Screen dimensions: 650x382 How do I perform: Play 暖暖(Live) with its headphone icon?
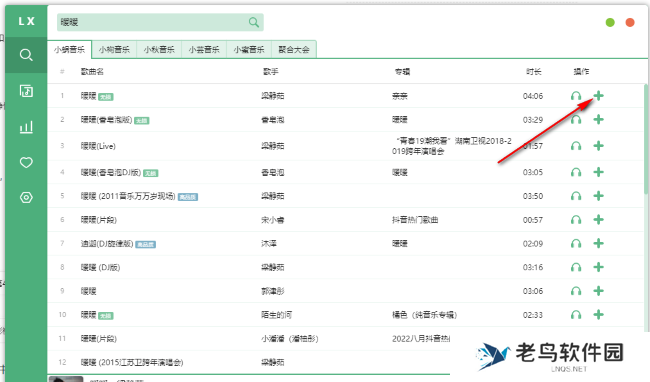pos(576,146)
